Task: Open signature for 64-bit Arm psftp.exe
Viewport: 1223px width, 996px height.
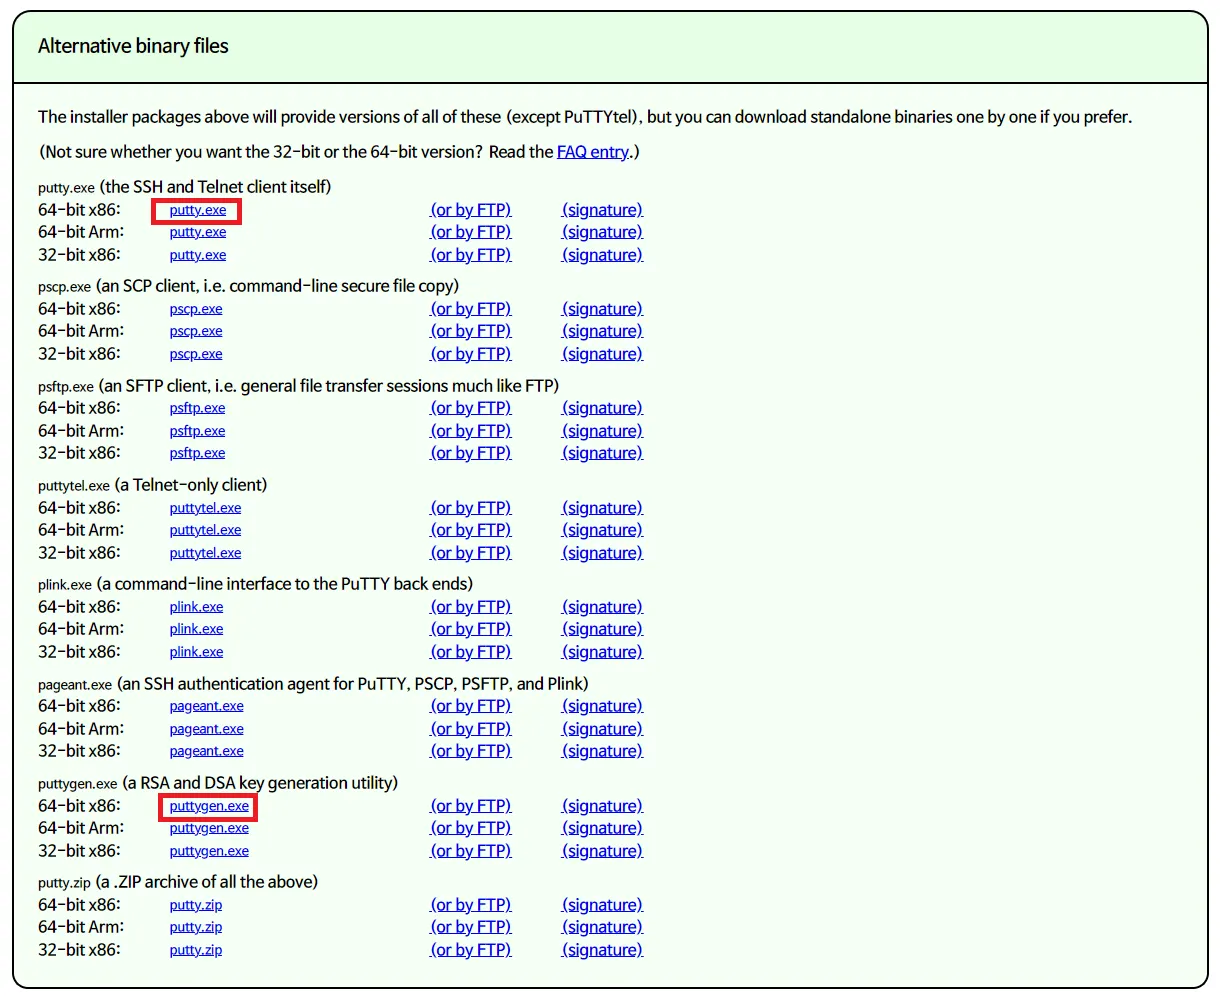Action: point(603,431)
